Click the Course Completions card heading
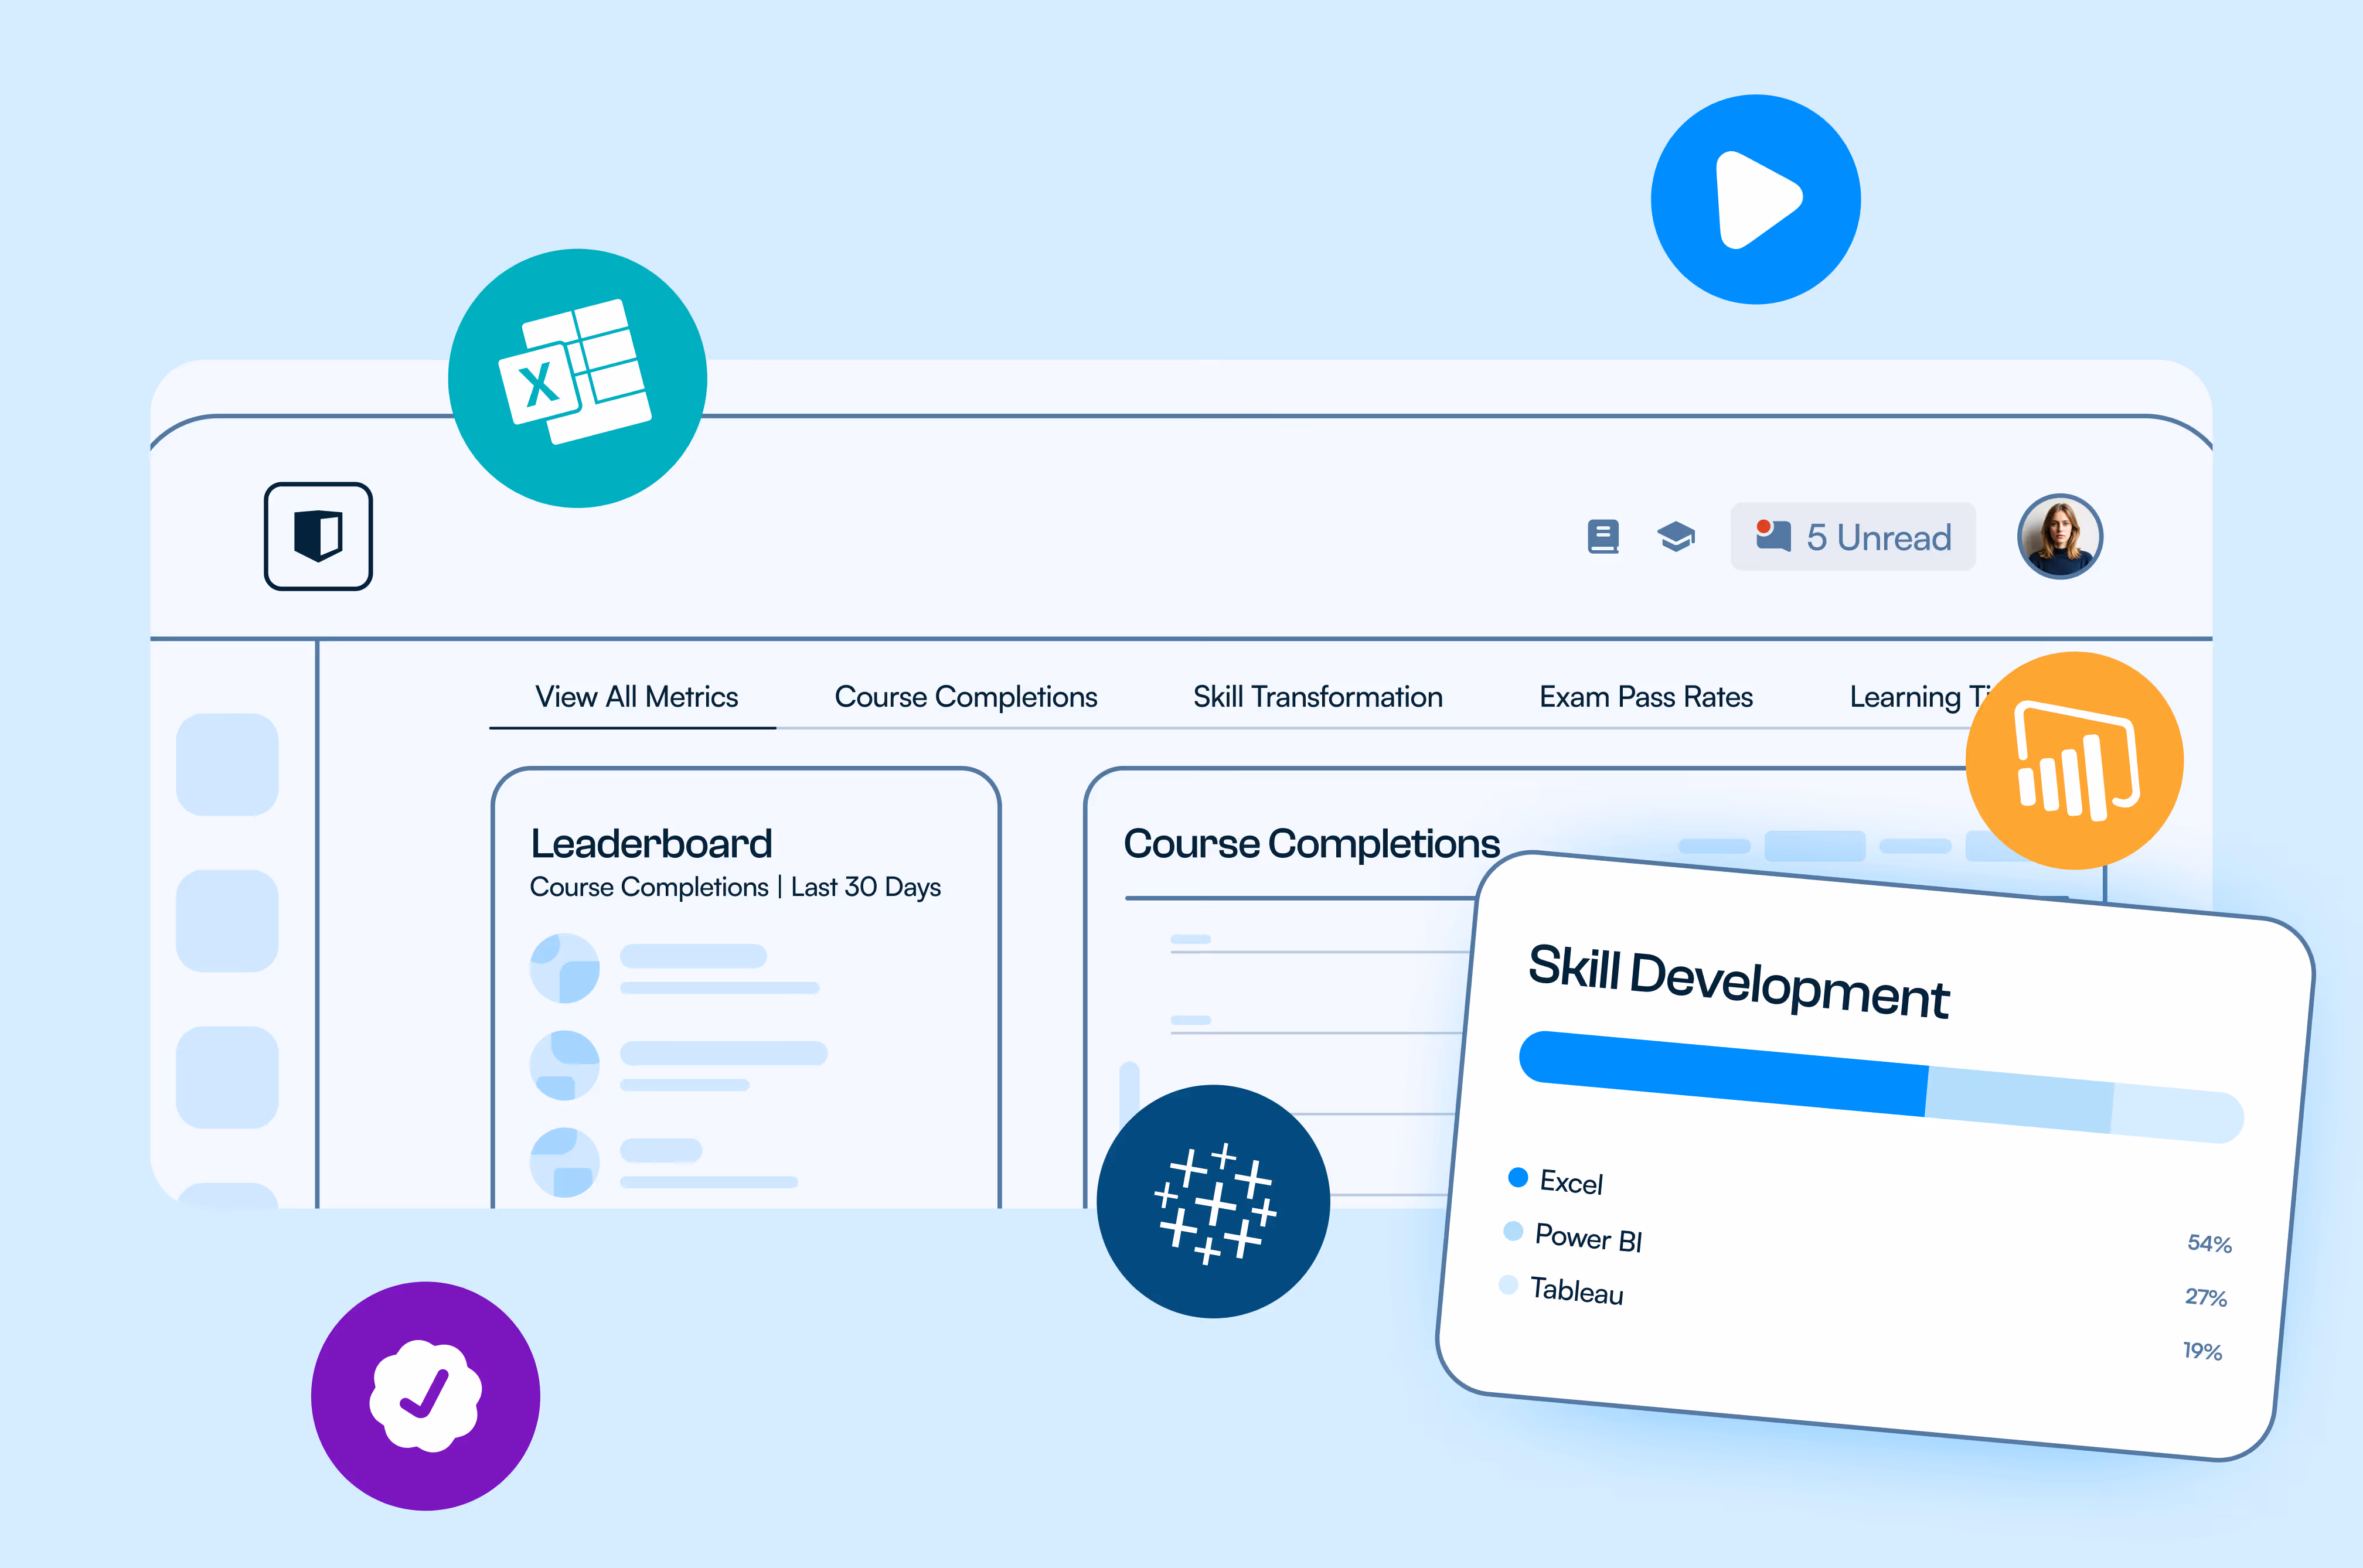The height and width of the screenshot is (1568, 2363). coord(1311,844)
